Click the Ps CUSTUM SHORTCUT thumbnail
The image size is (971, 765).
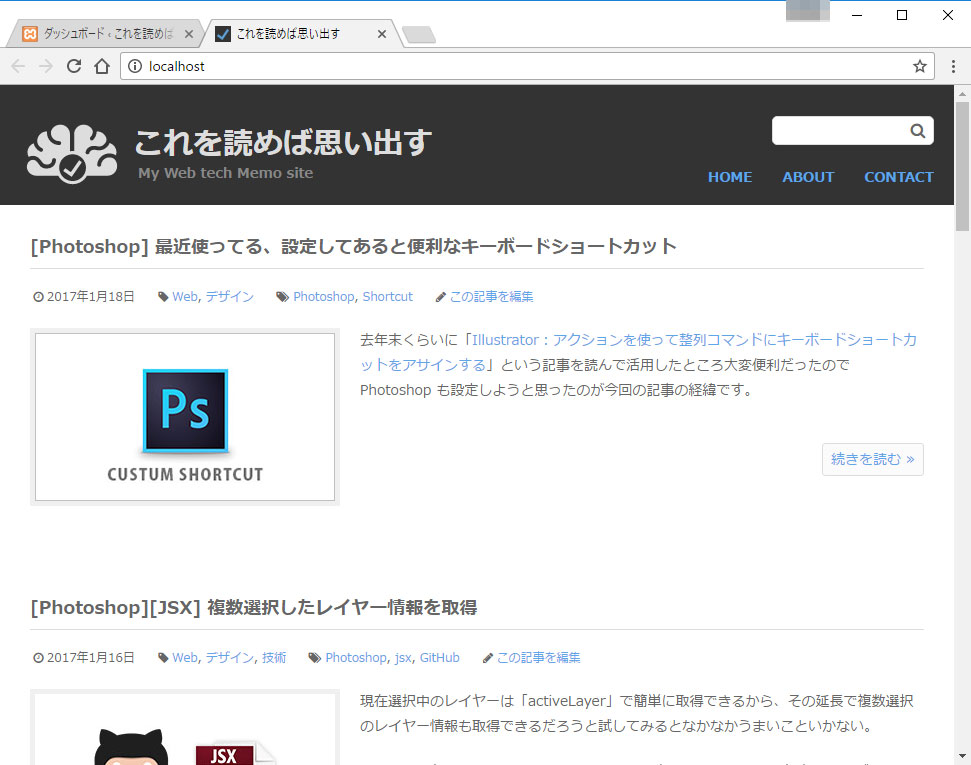point(185,417)
